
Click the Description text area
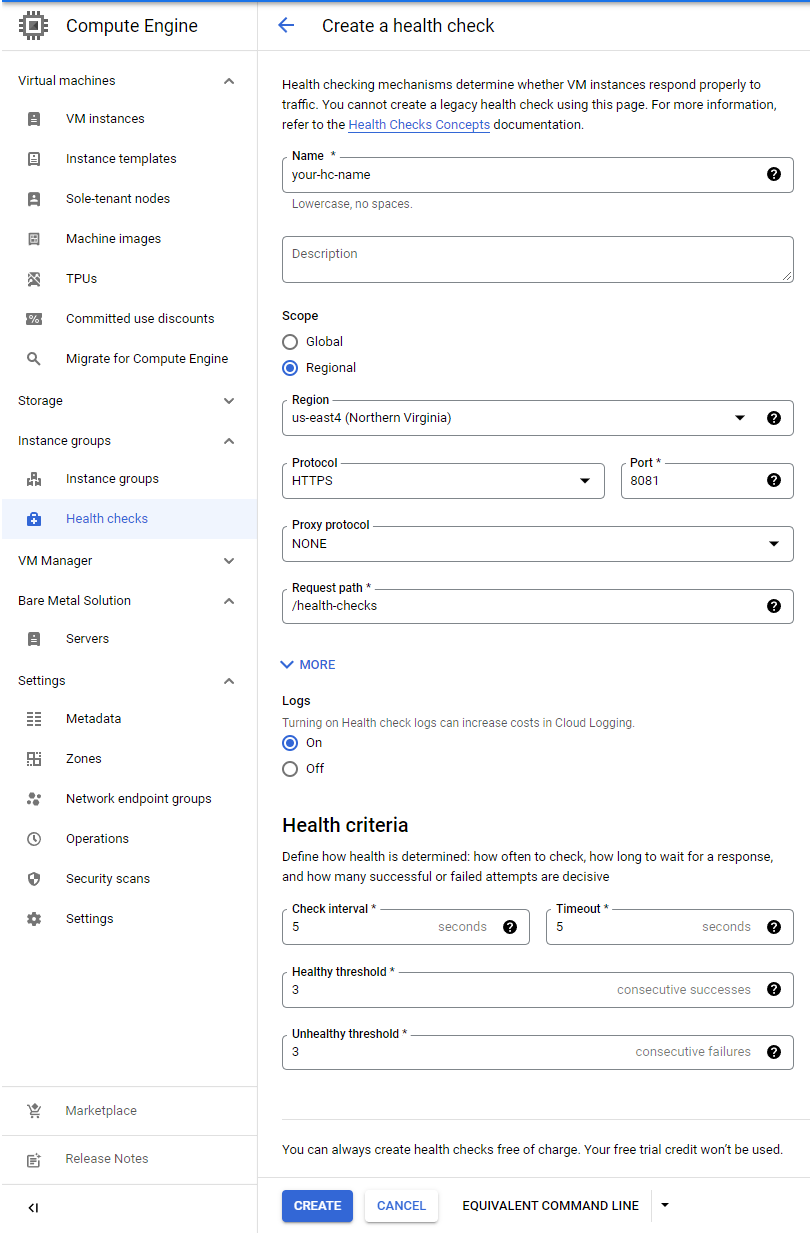(x=538, y=259)
